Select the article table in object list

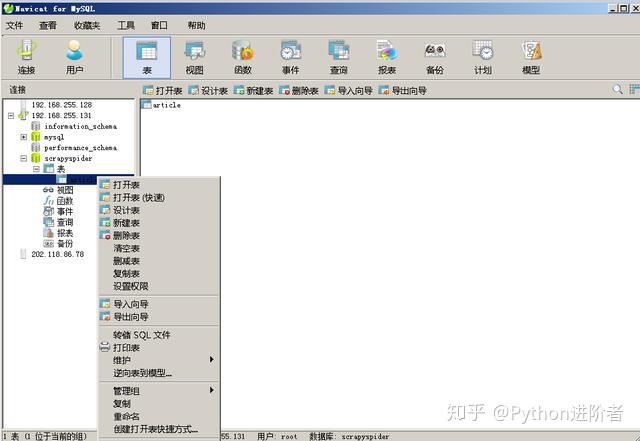167,105
